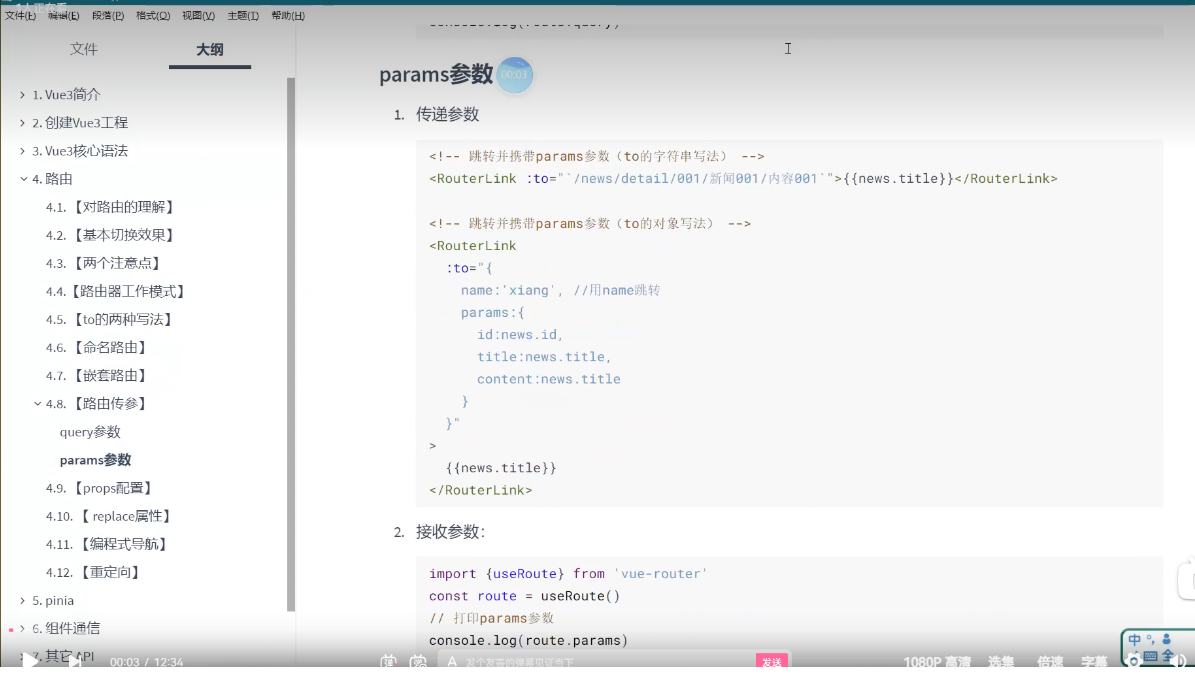
Task: Open the 视图(V) menu
Action: click(198, 15)
